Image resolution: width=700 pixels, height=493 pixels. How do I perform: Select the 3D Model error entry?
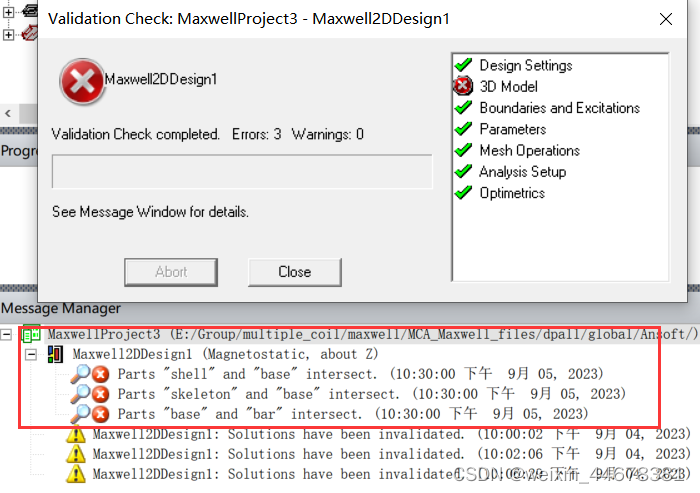click(508, 86)
